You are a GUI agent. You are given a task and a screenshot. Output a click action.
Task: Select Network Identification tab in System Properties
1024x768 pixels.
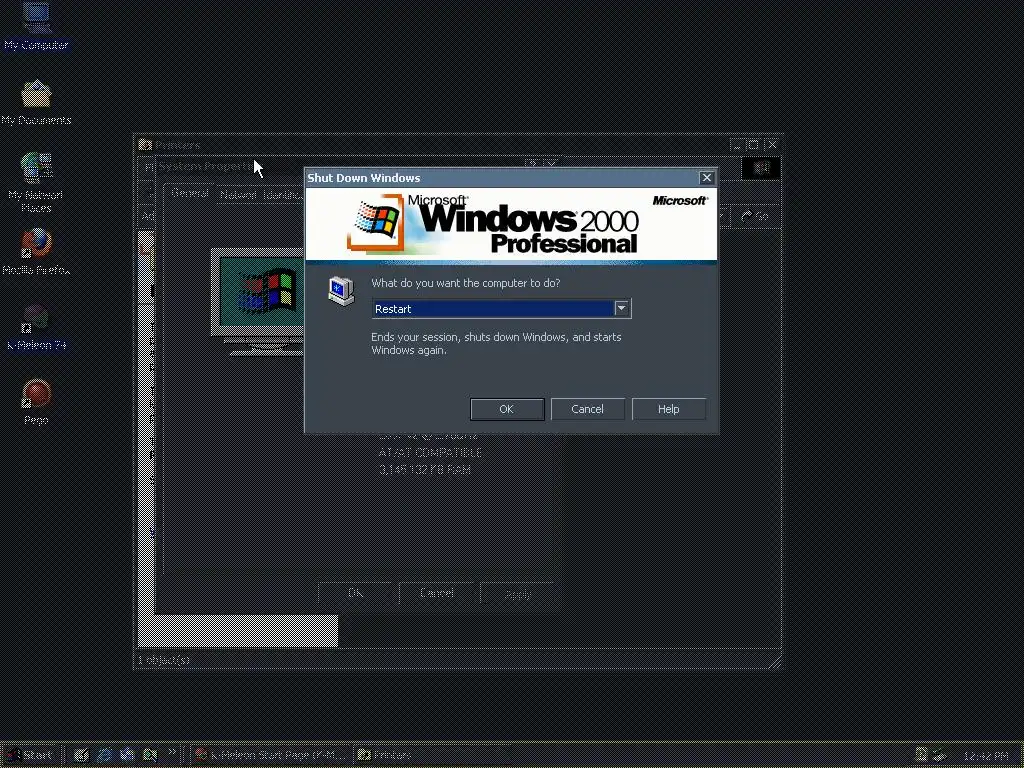[261, 195]
